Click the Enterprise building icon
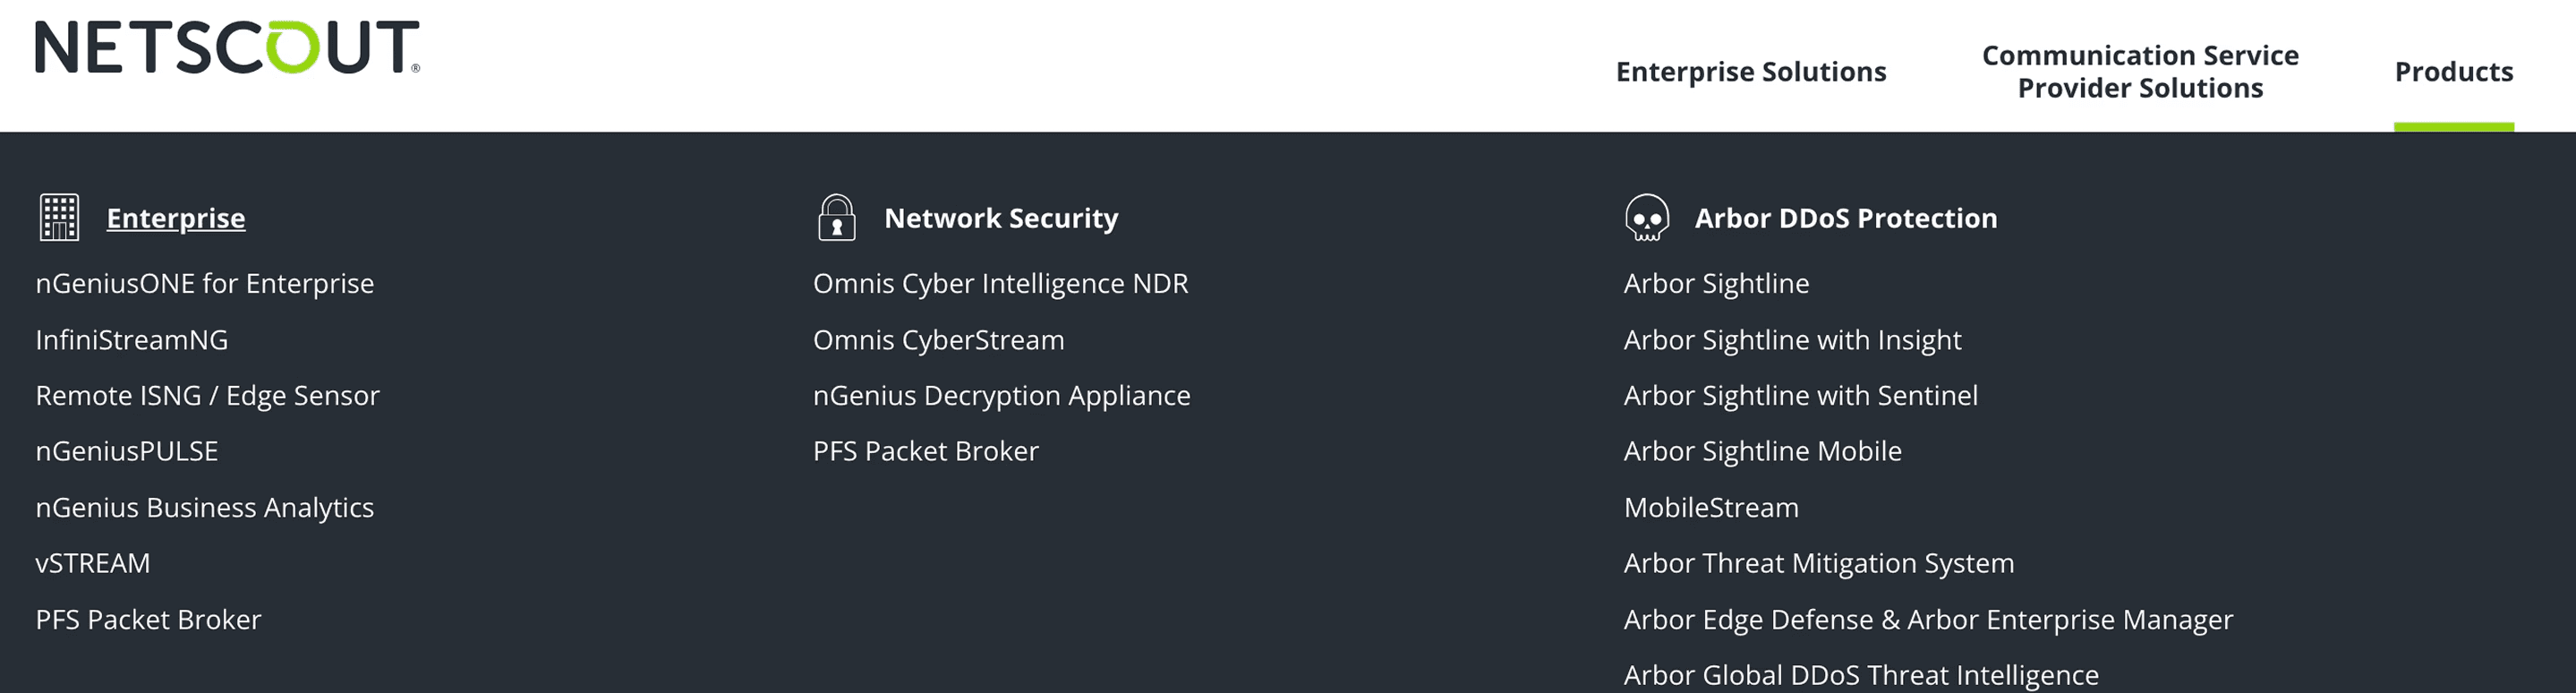 tap(59, 217)
